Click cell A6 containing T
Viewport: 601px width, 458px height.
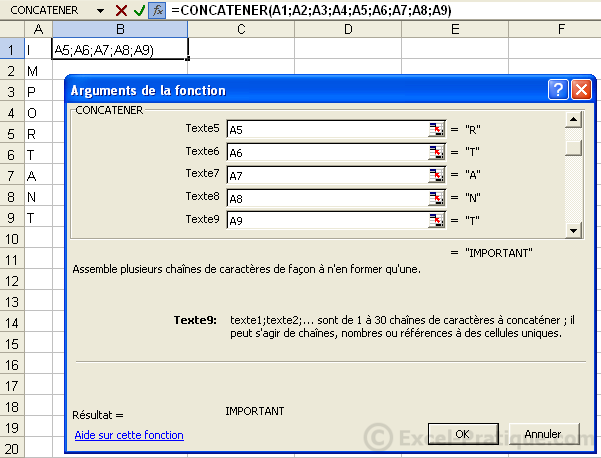click(x=38, y=155)
